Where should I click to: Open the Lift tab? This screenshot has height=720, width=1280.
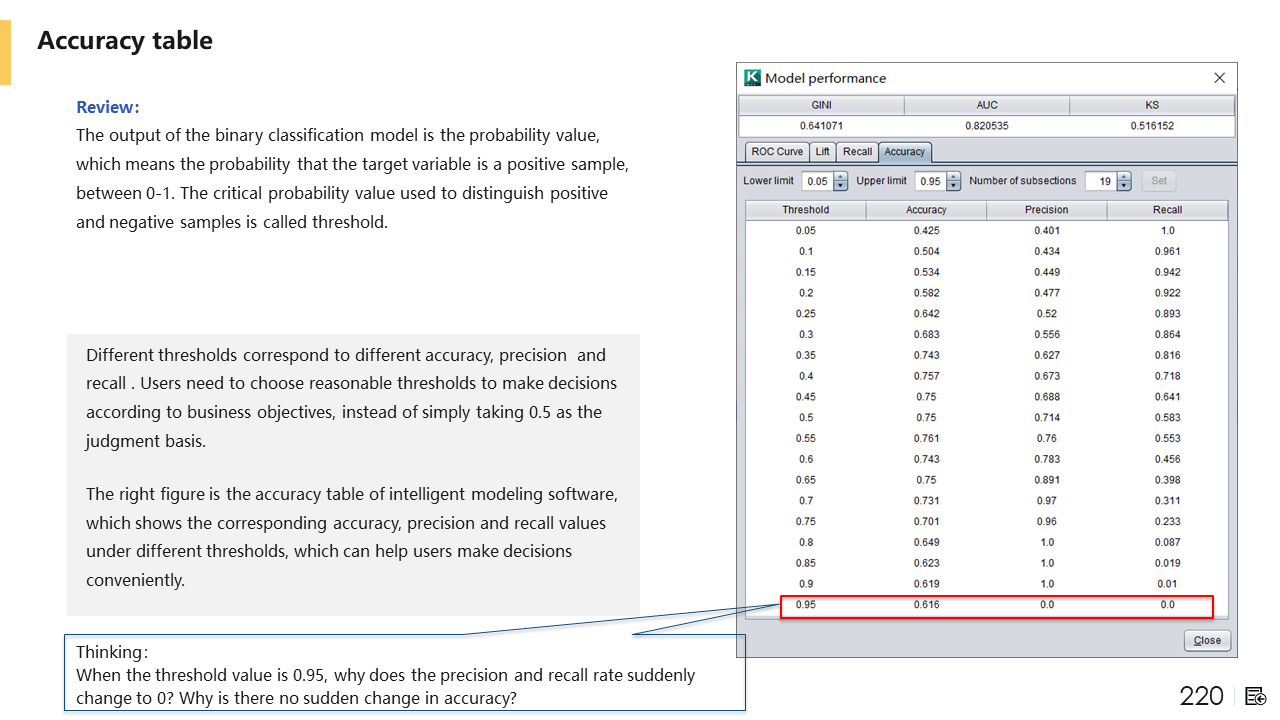tap(822, 152)
